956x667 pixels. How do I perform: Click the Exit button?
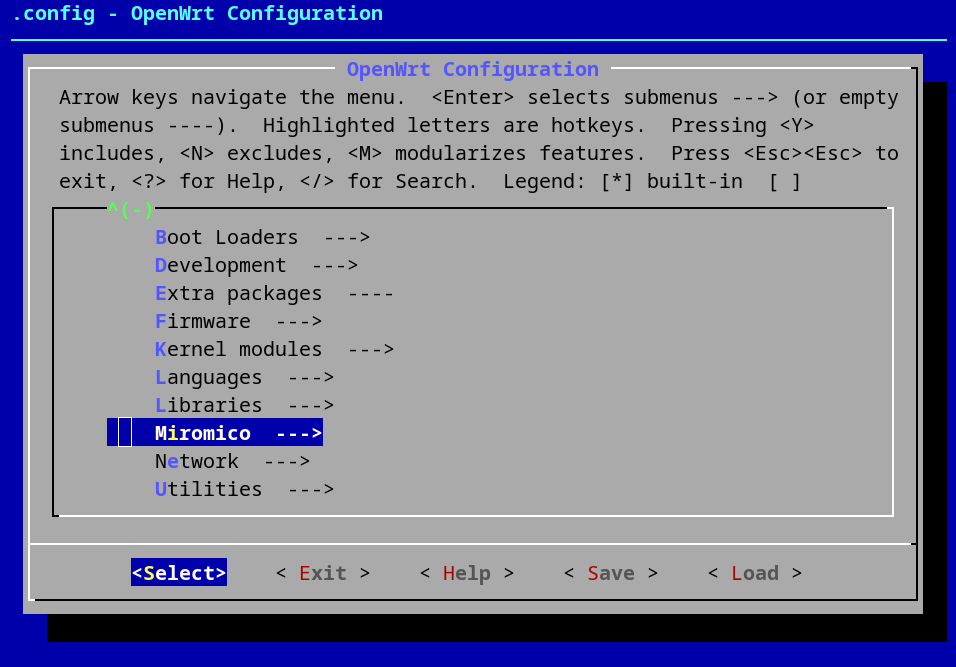(x=323, y=573)
